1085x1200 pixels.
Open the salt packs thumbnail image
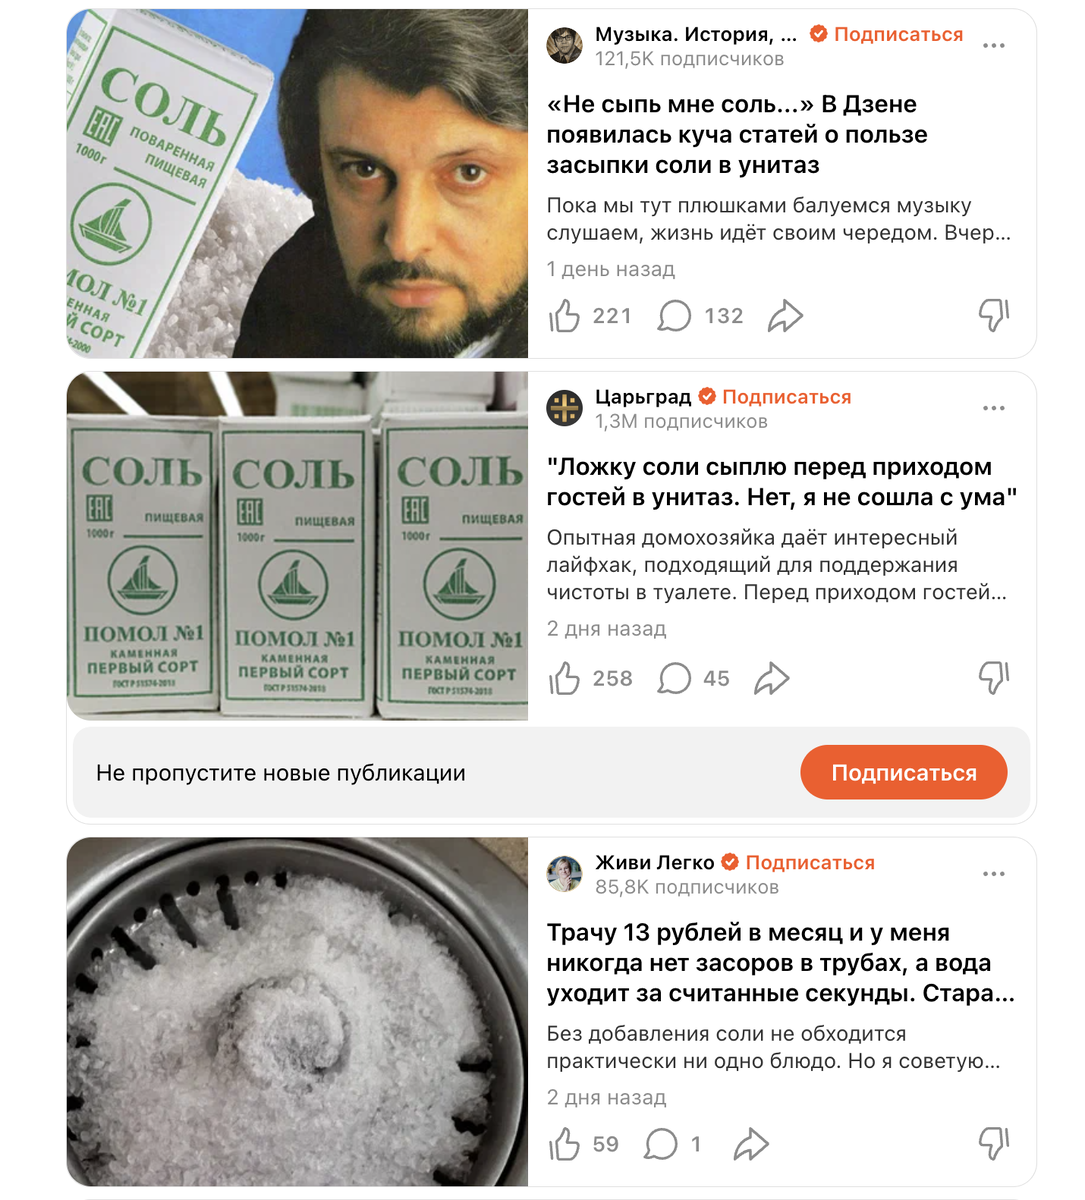point(297,546)
